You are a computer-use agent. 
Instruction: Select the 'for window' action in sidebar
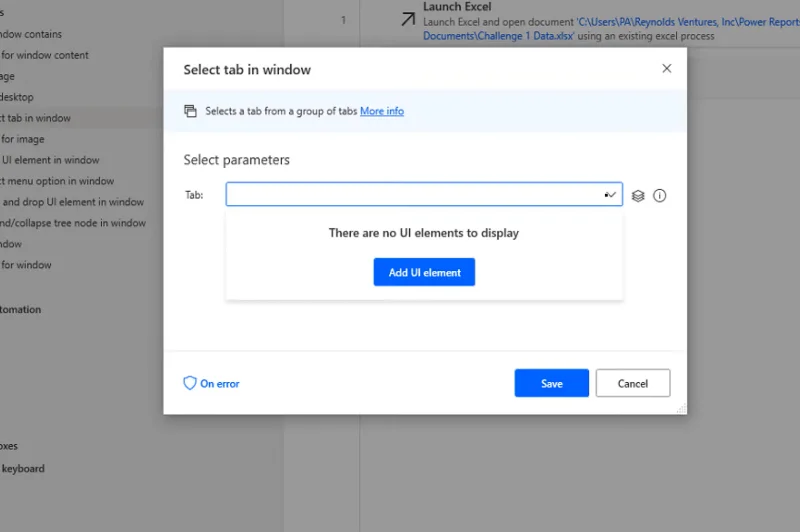26,265
